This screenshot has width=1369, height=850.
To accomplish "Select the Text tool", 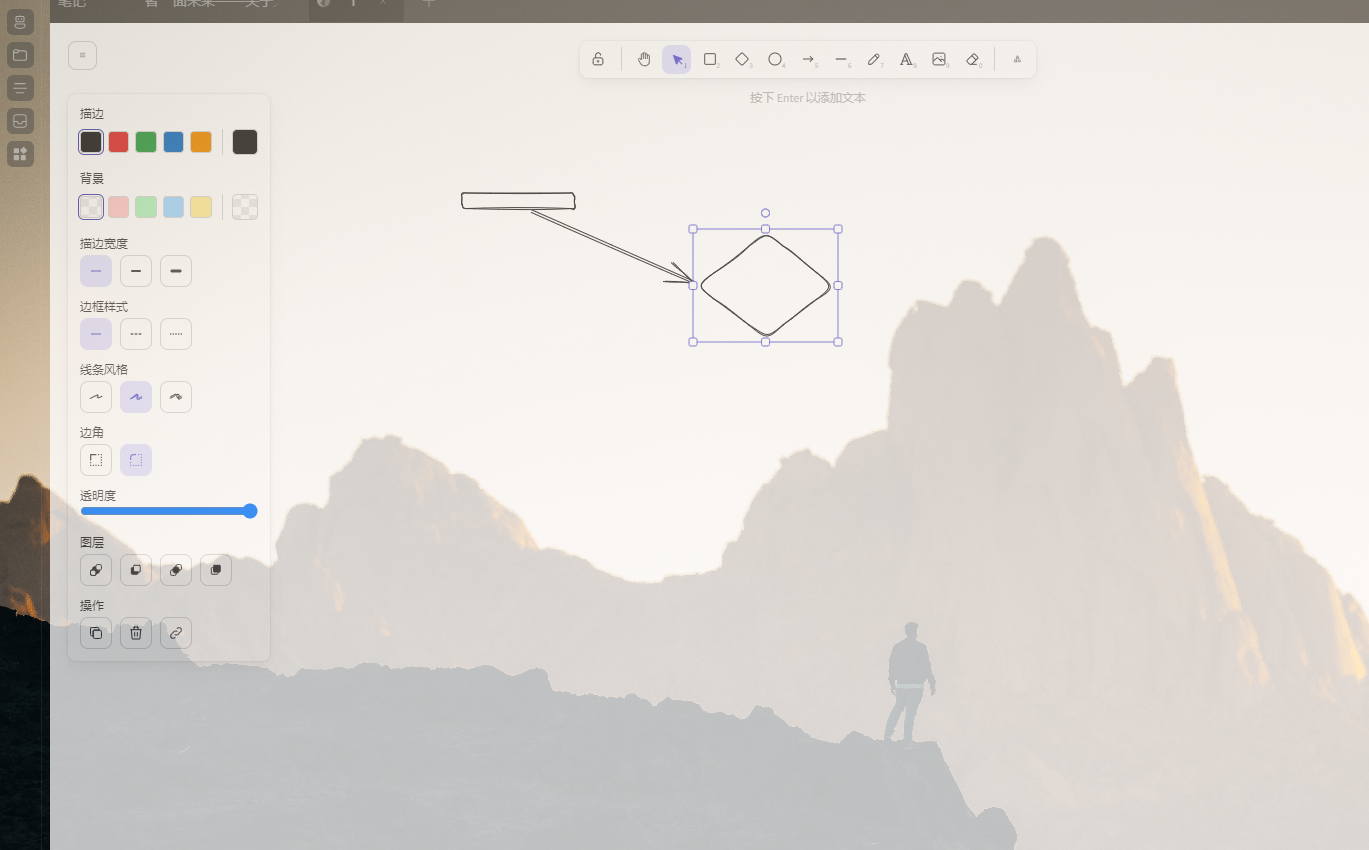I will point(906,60).
